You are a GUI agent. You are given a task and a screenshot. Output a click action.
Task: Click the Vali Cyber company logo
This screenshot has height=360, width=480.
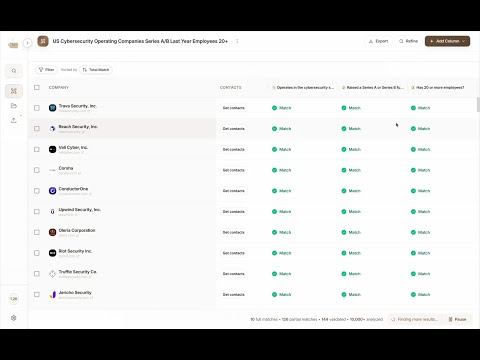click(x=52, y=149)
